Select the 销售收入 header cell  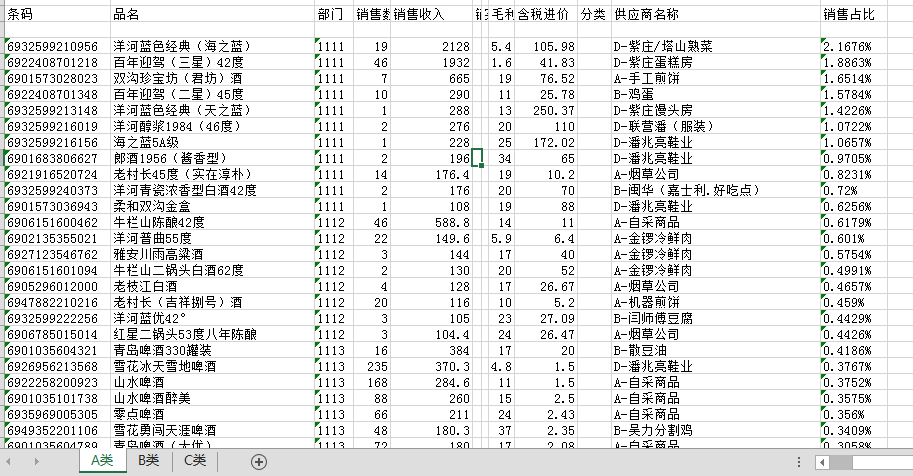431,14
